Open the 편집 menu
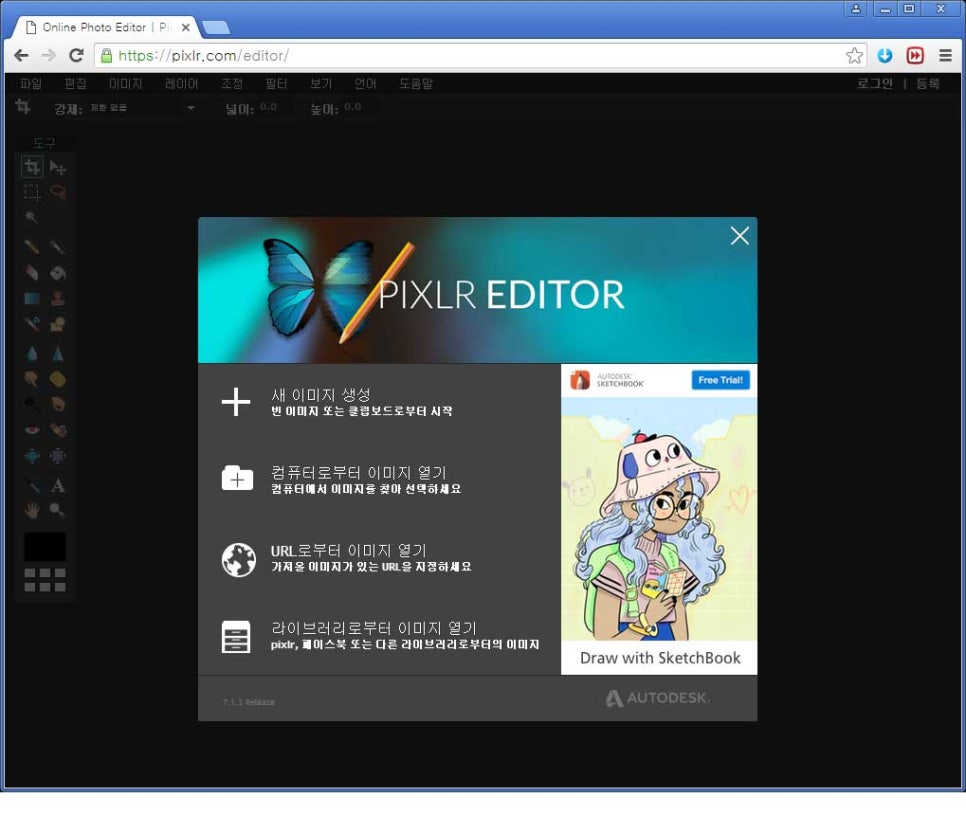The width and height of the screenshot is (966, 816). pyautogui.click(x=75, y=84)
